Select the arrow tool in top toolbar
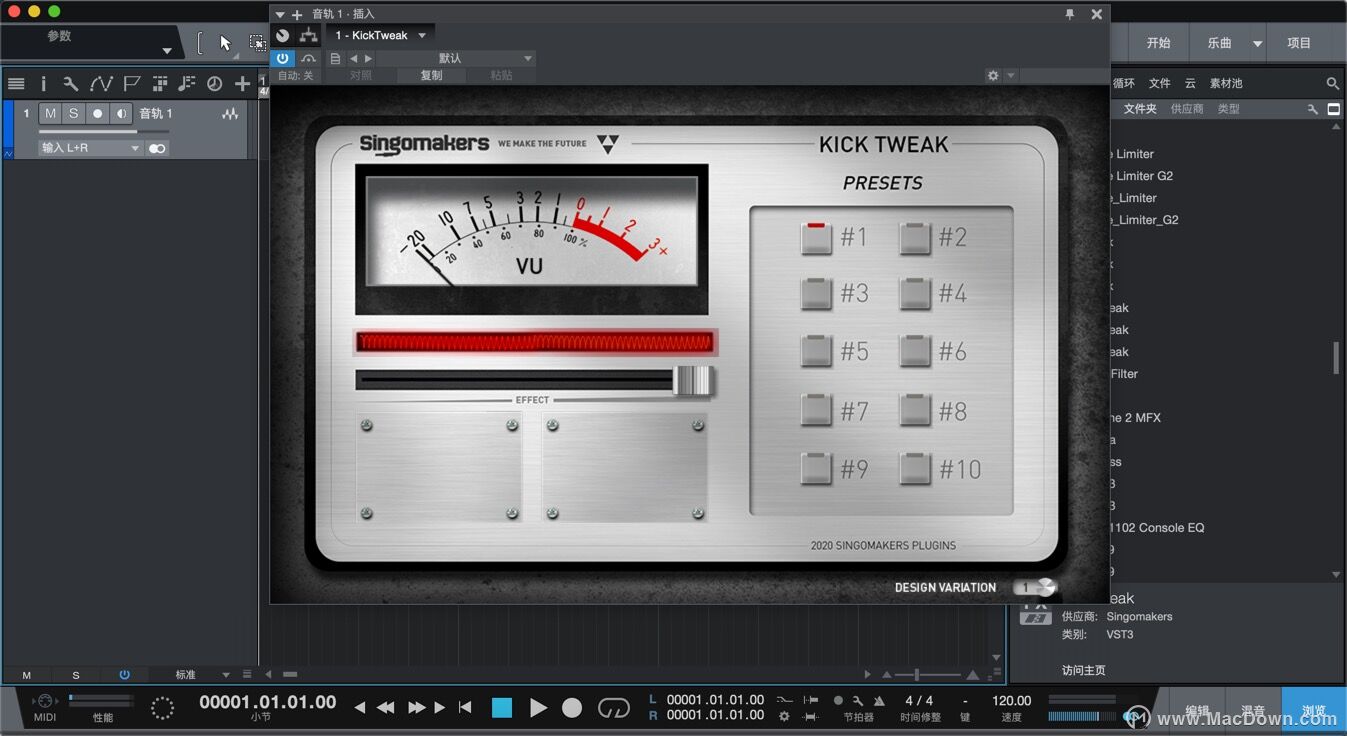This screenshot has height=736, width=1347. pos(225,43)
